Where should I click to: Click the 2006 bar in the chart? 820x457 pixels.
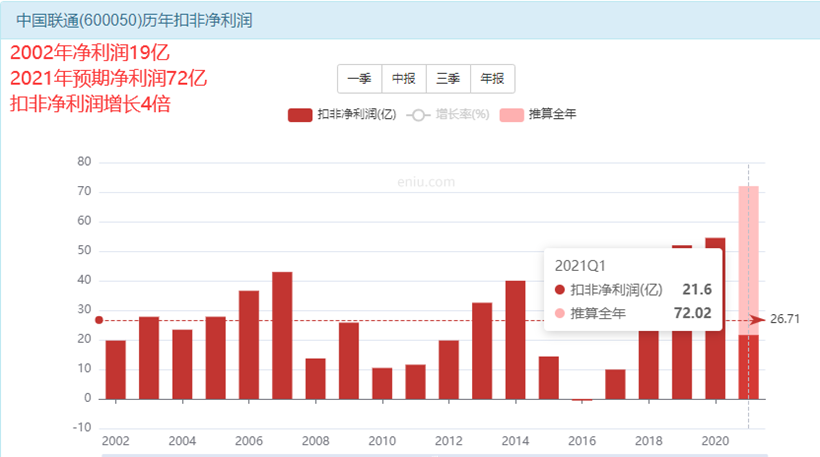(249, 345)
